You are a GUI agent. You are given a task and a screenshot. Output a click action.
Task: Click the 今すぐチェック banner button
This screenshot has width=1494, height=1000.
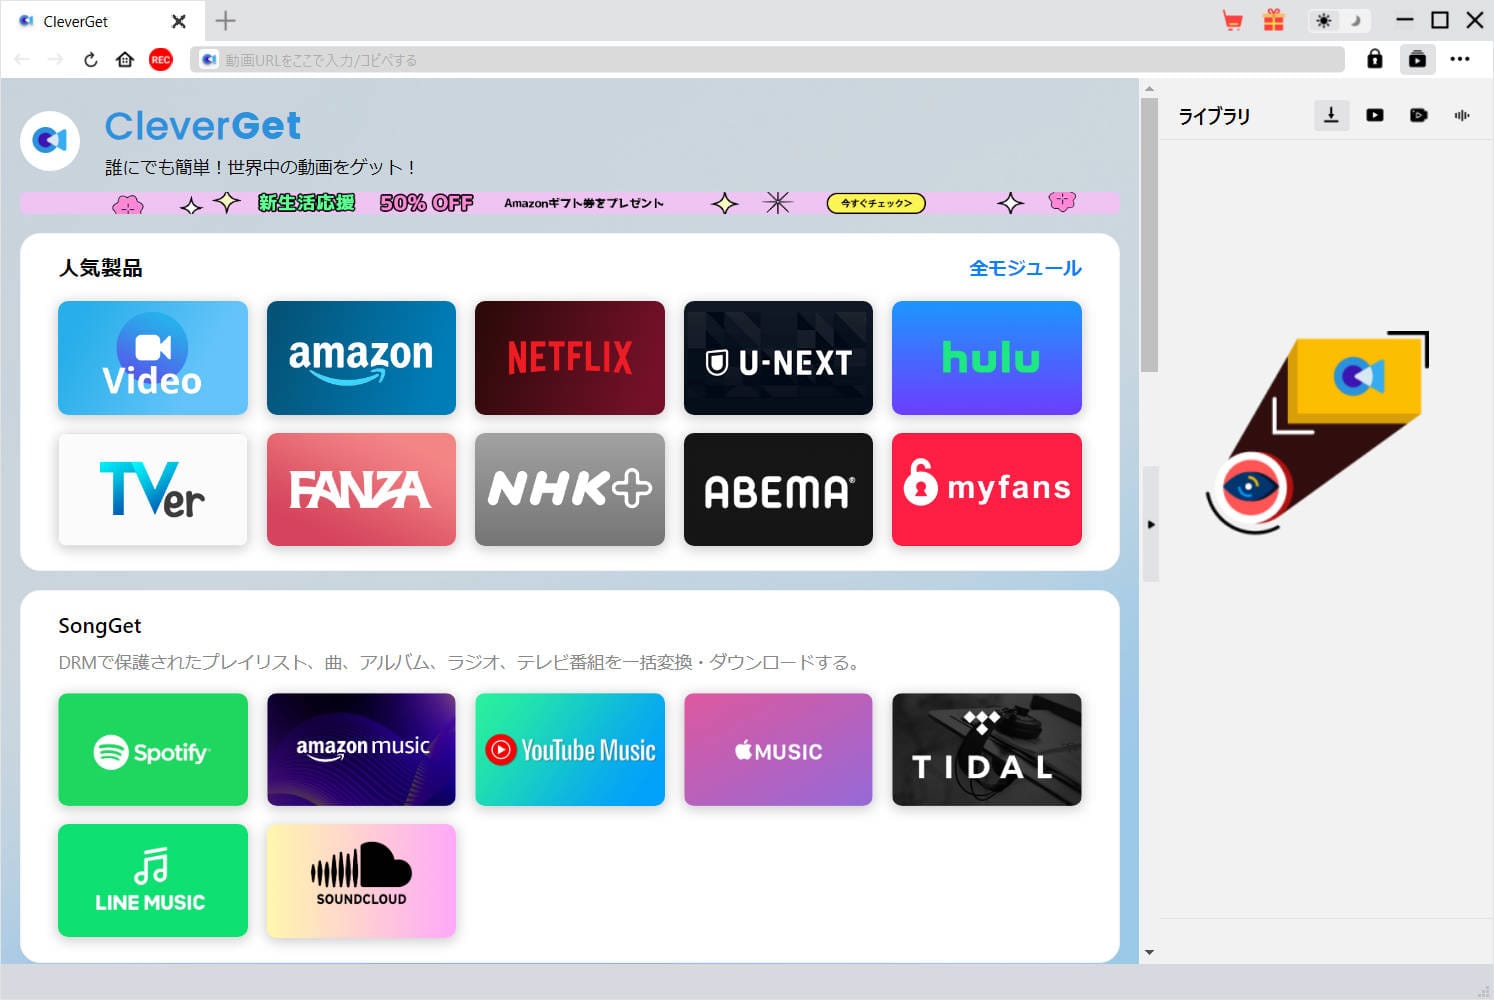click(x=876, y=203)
